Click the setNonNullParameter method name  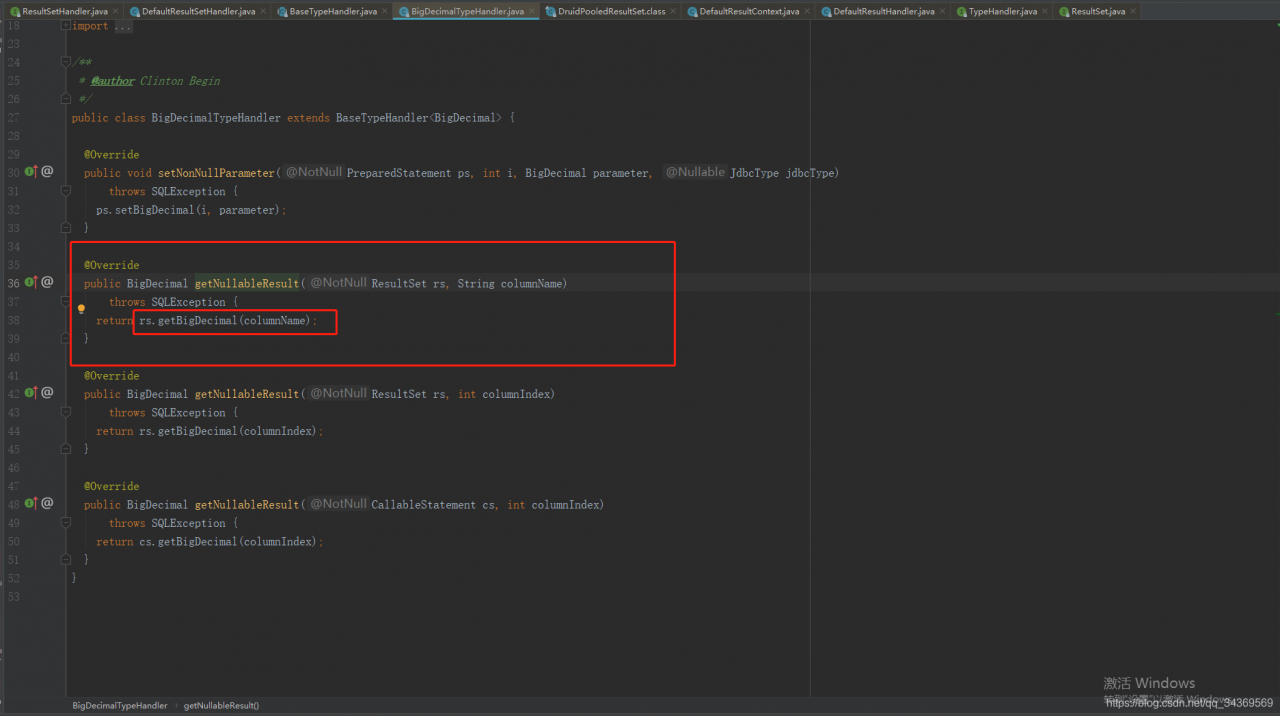point(216,173)
